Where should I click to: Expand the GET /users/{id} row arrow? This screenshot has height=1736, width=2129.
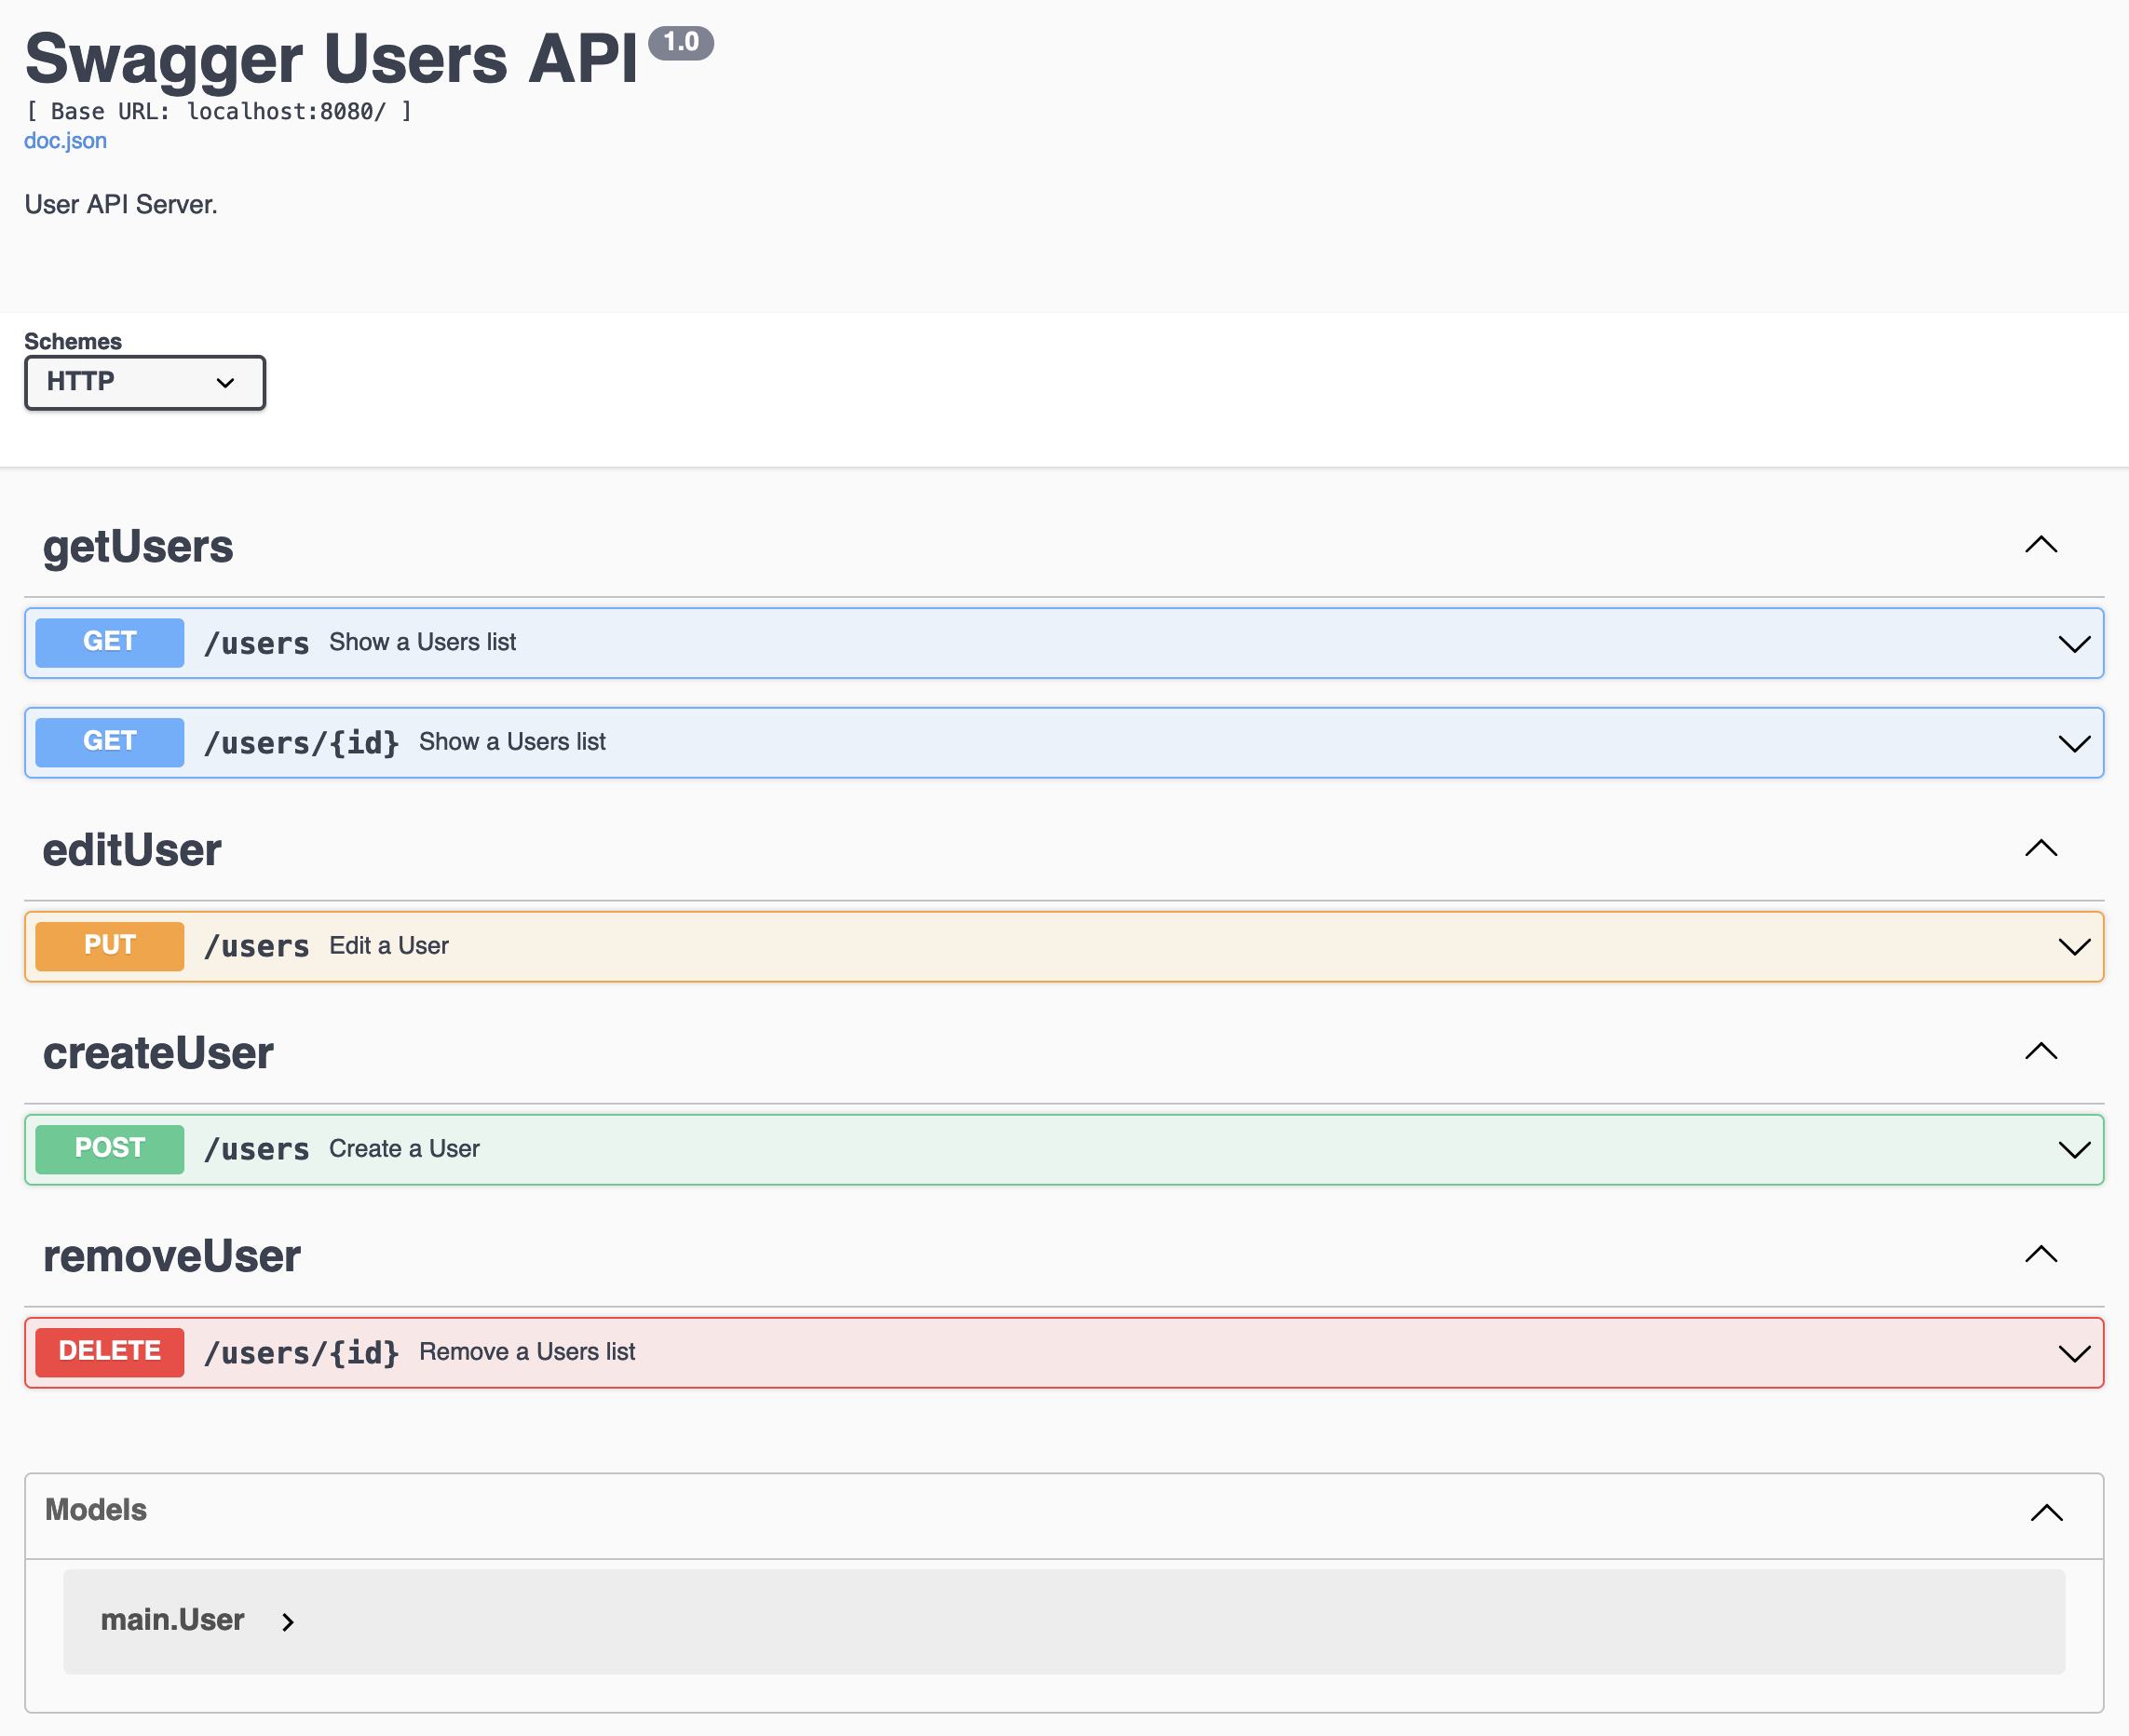pyautogui.click(x=2075, y=744)
